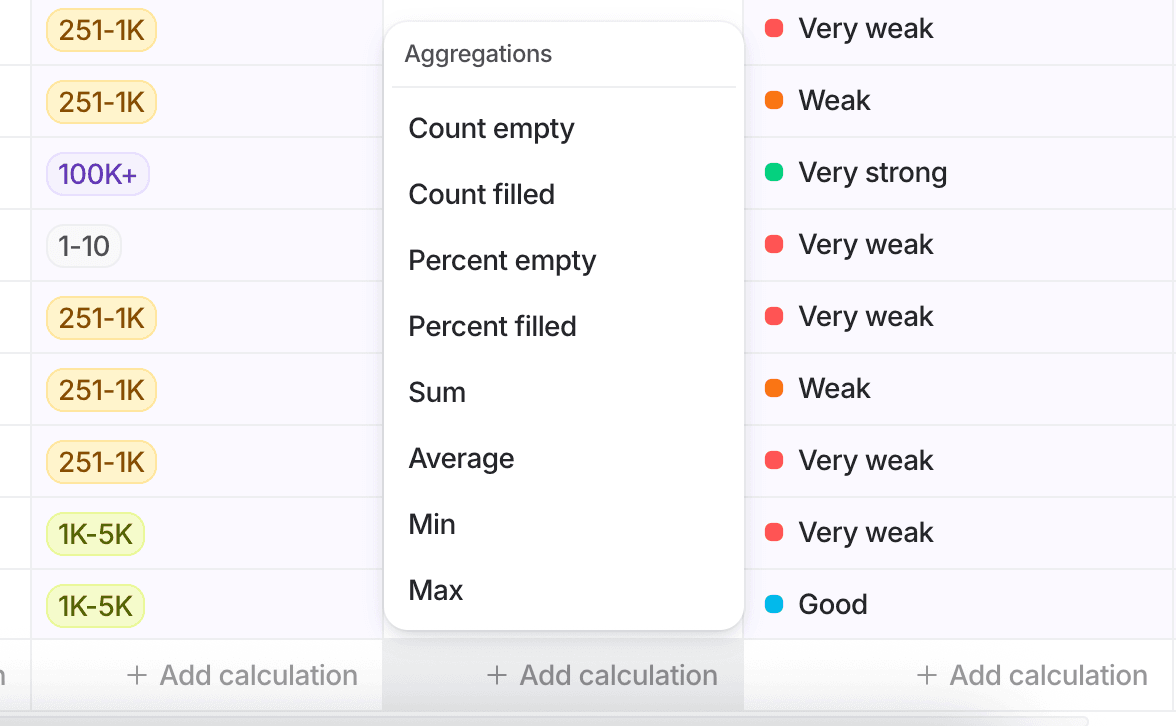Select the "100K+" purple tag
Screen dimensions: 1176x726
pyautogui.click(x=97, y=173)
